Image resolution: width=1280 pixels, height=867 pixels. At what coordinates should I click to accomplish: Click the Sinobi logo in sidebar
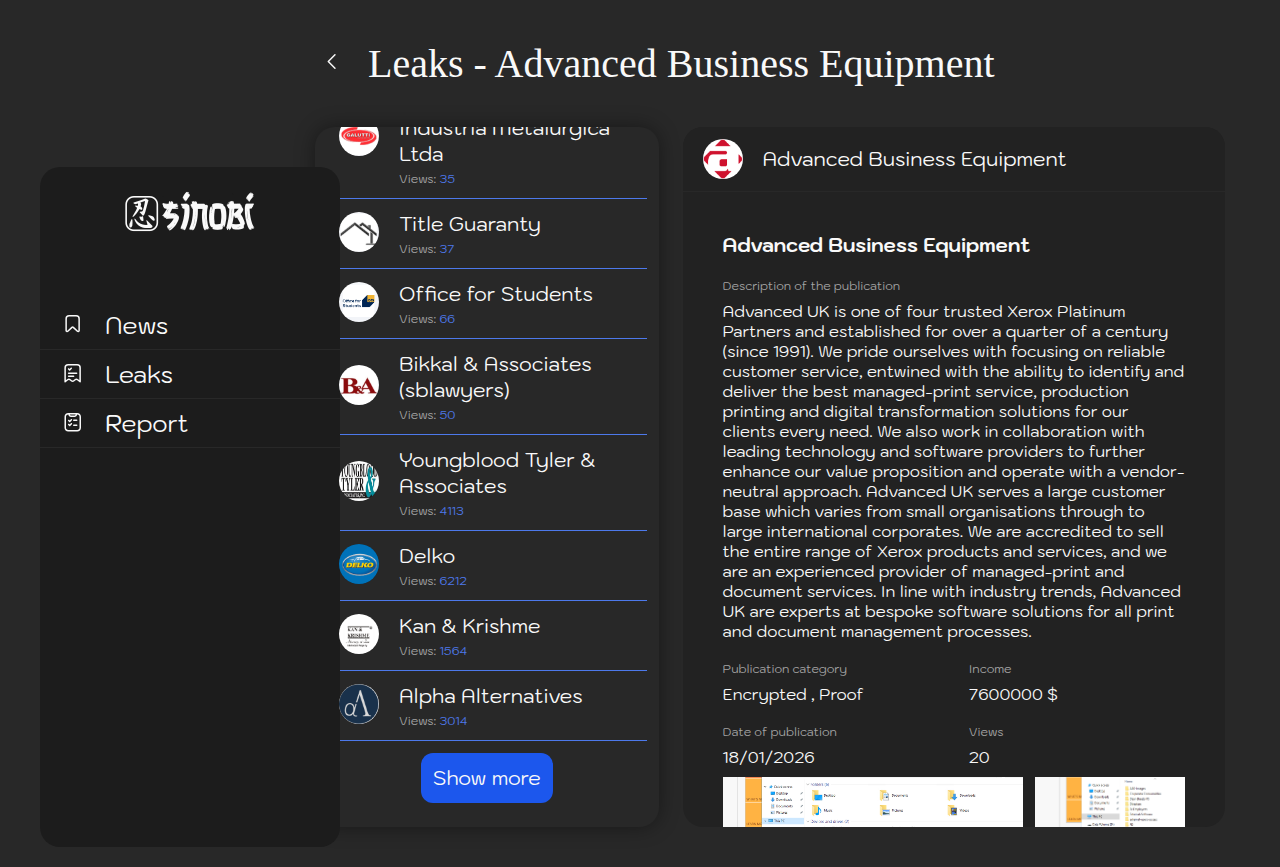(x=190, y=213)
